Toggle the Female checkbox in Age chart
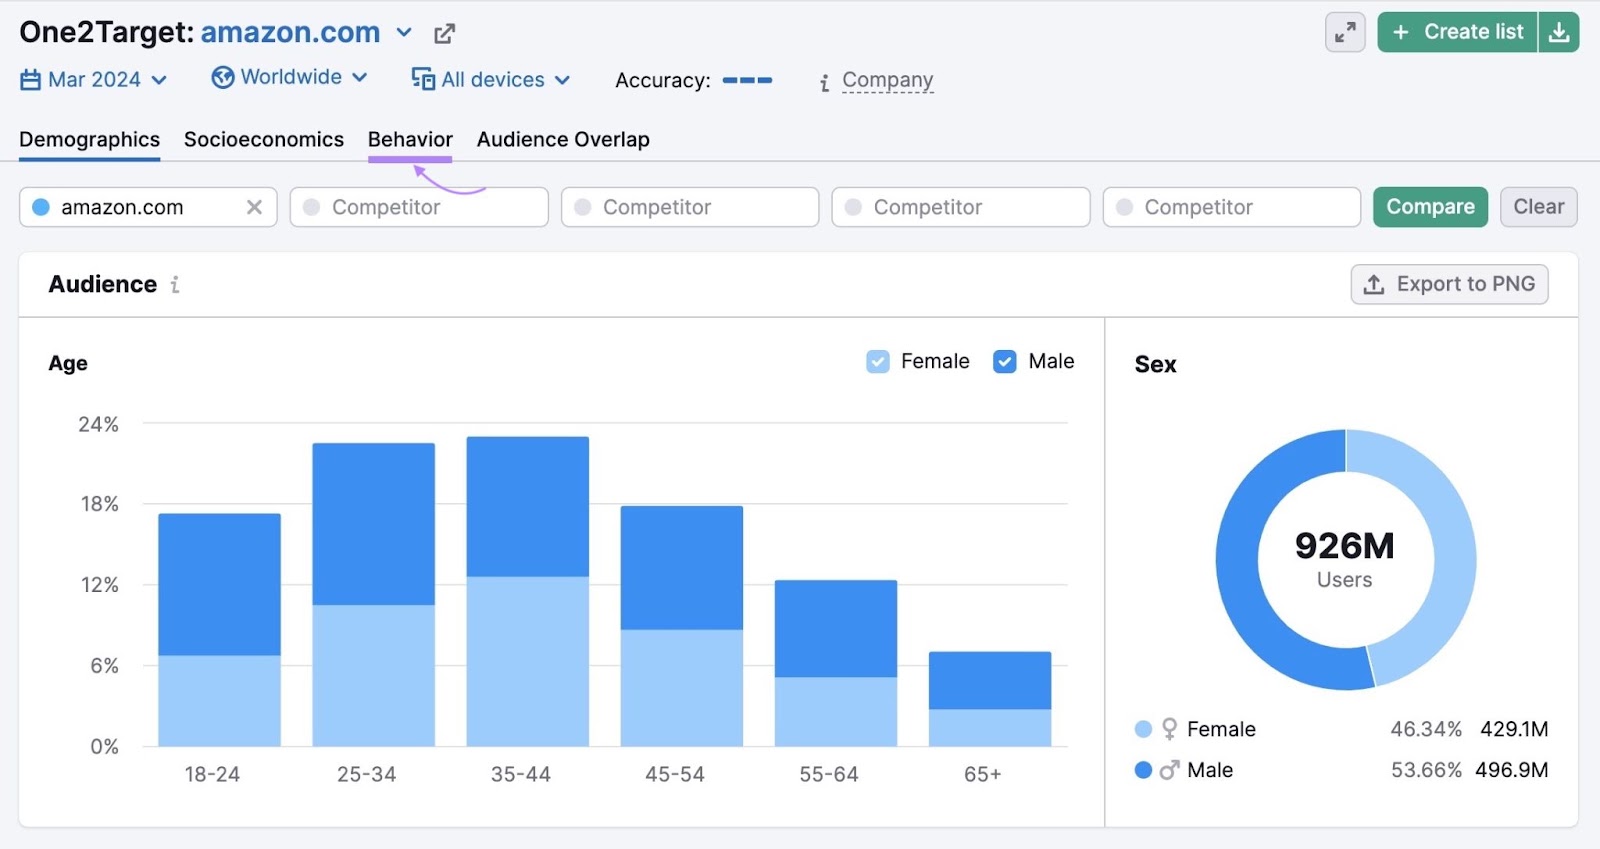This screenshot has height=849, width=1600. pyautogui.click(x=878, y=361)
